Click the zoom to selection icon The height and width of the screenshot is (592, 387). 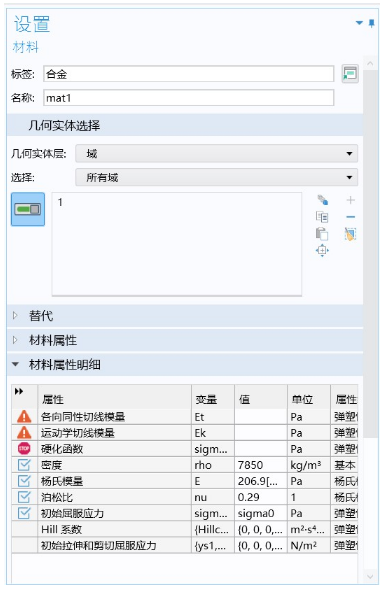tap(322, 250)
